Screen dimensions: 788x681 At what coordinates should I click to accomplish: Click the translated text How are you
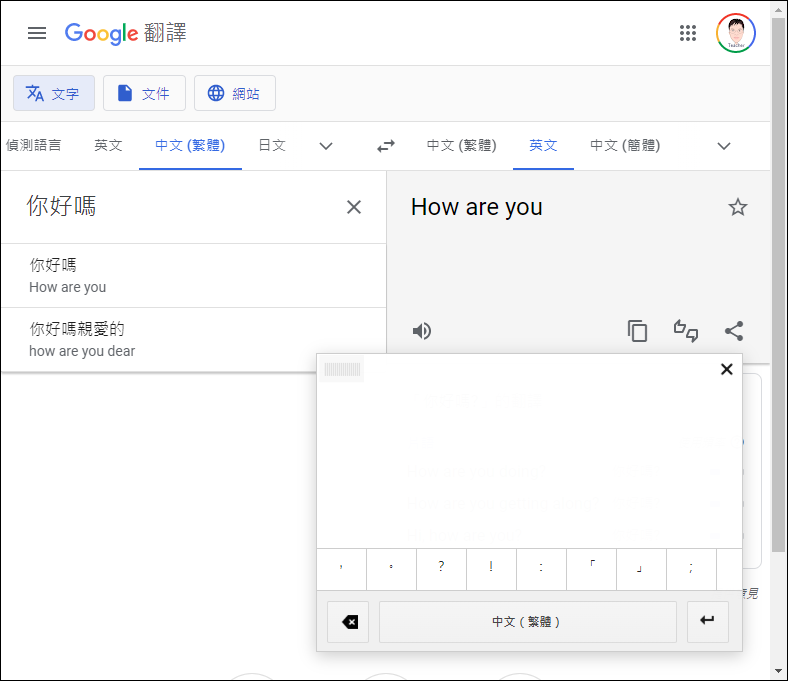click(x=476, y=207)
